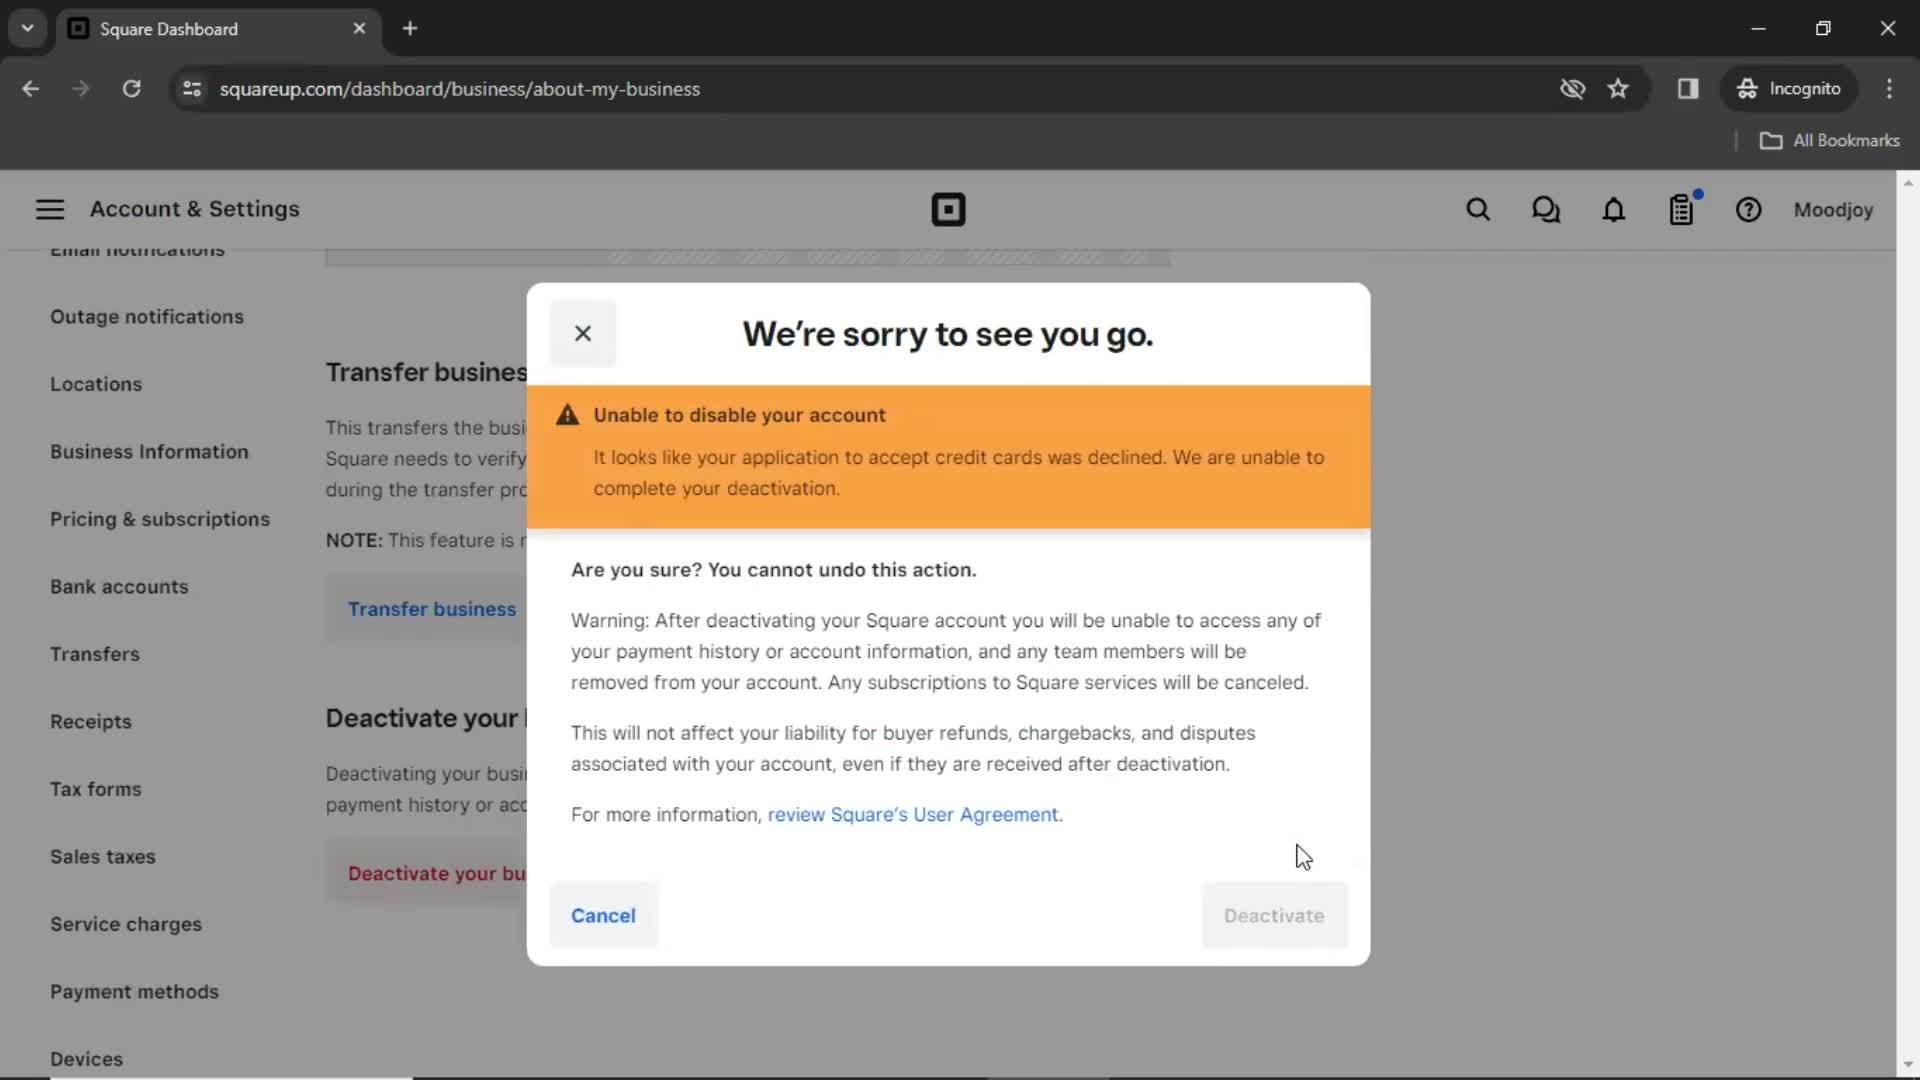Viewport: 1920px width, 1080px height.
Task: Open the hamburger navigation menu
Action: click(50, 209)
